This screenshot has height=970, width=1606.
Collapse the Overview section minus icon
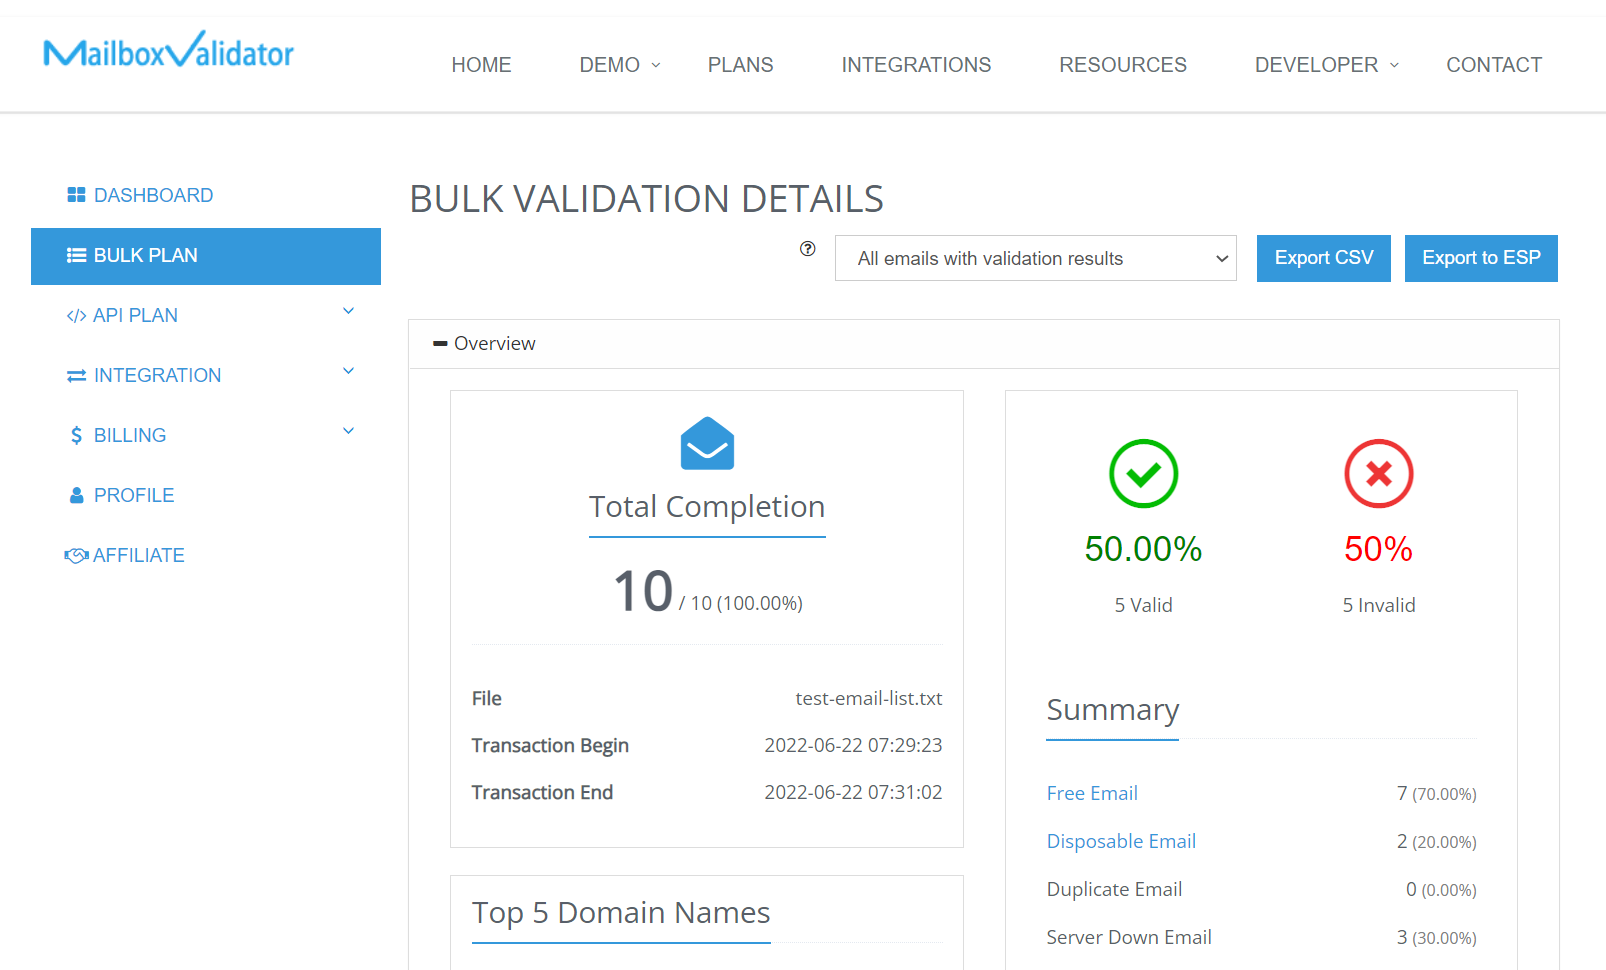(x=440, y=344)
